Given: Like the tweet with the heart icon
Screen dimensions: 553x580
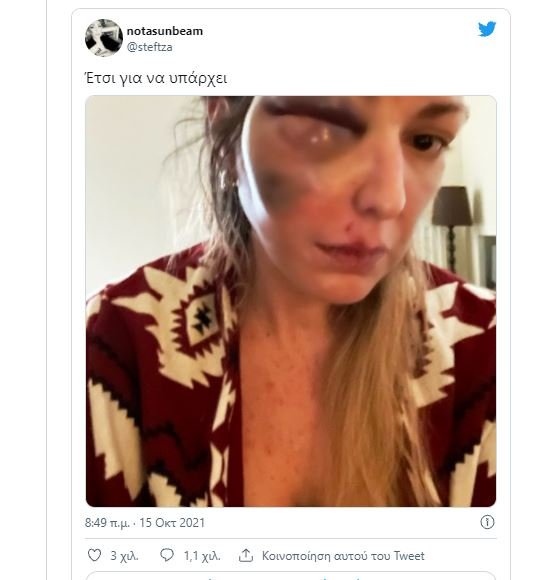Looking at the screenshot, I should [x=94, y=555].
